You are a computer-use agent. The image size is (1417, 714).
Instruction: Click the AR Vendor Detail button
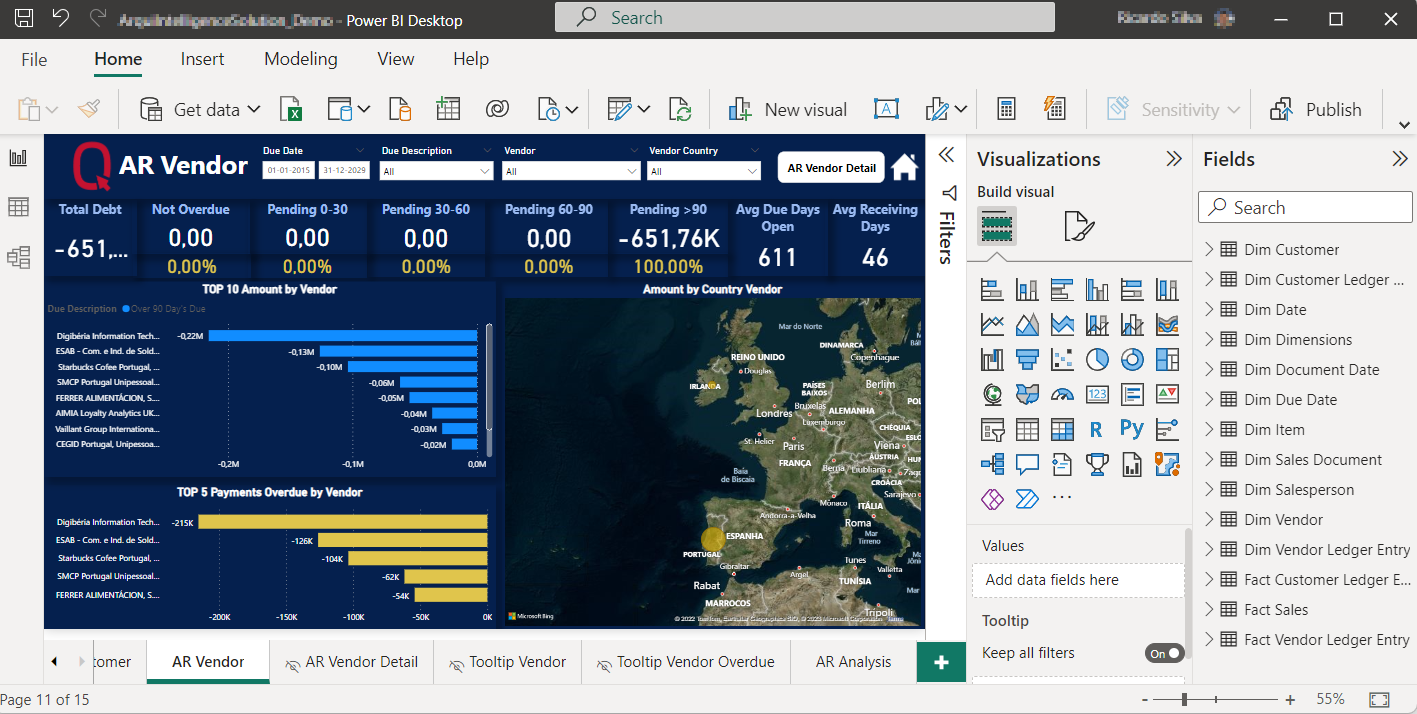click(x=831, y=168)
